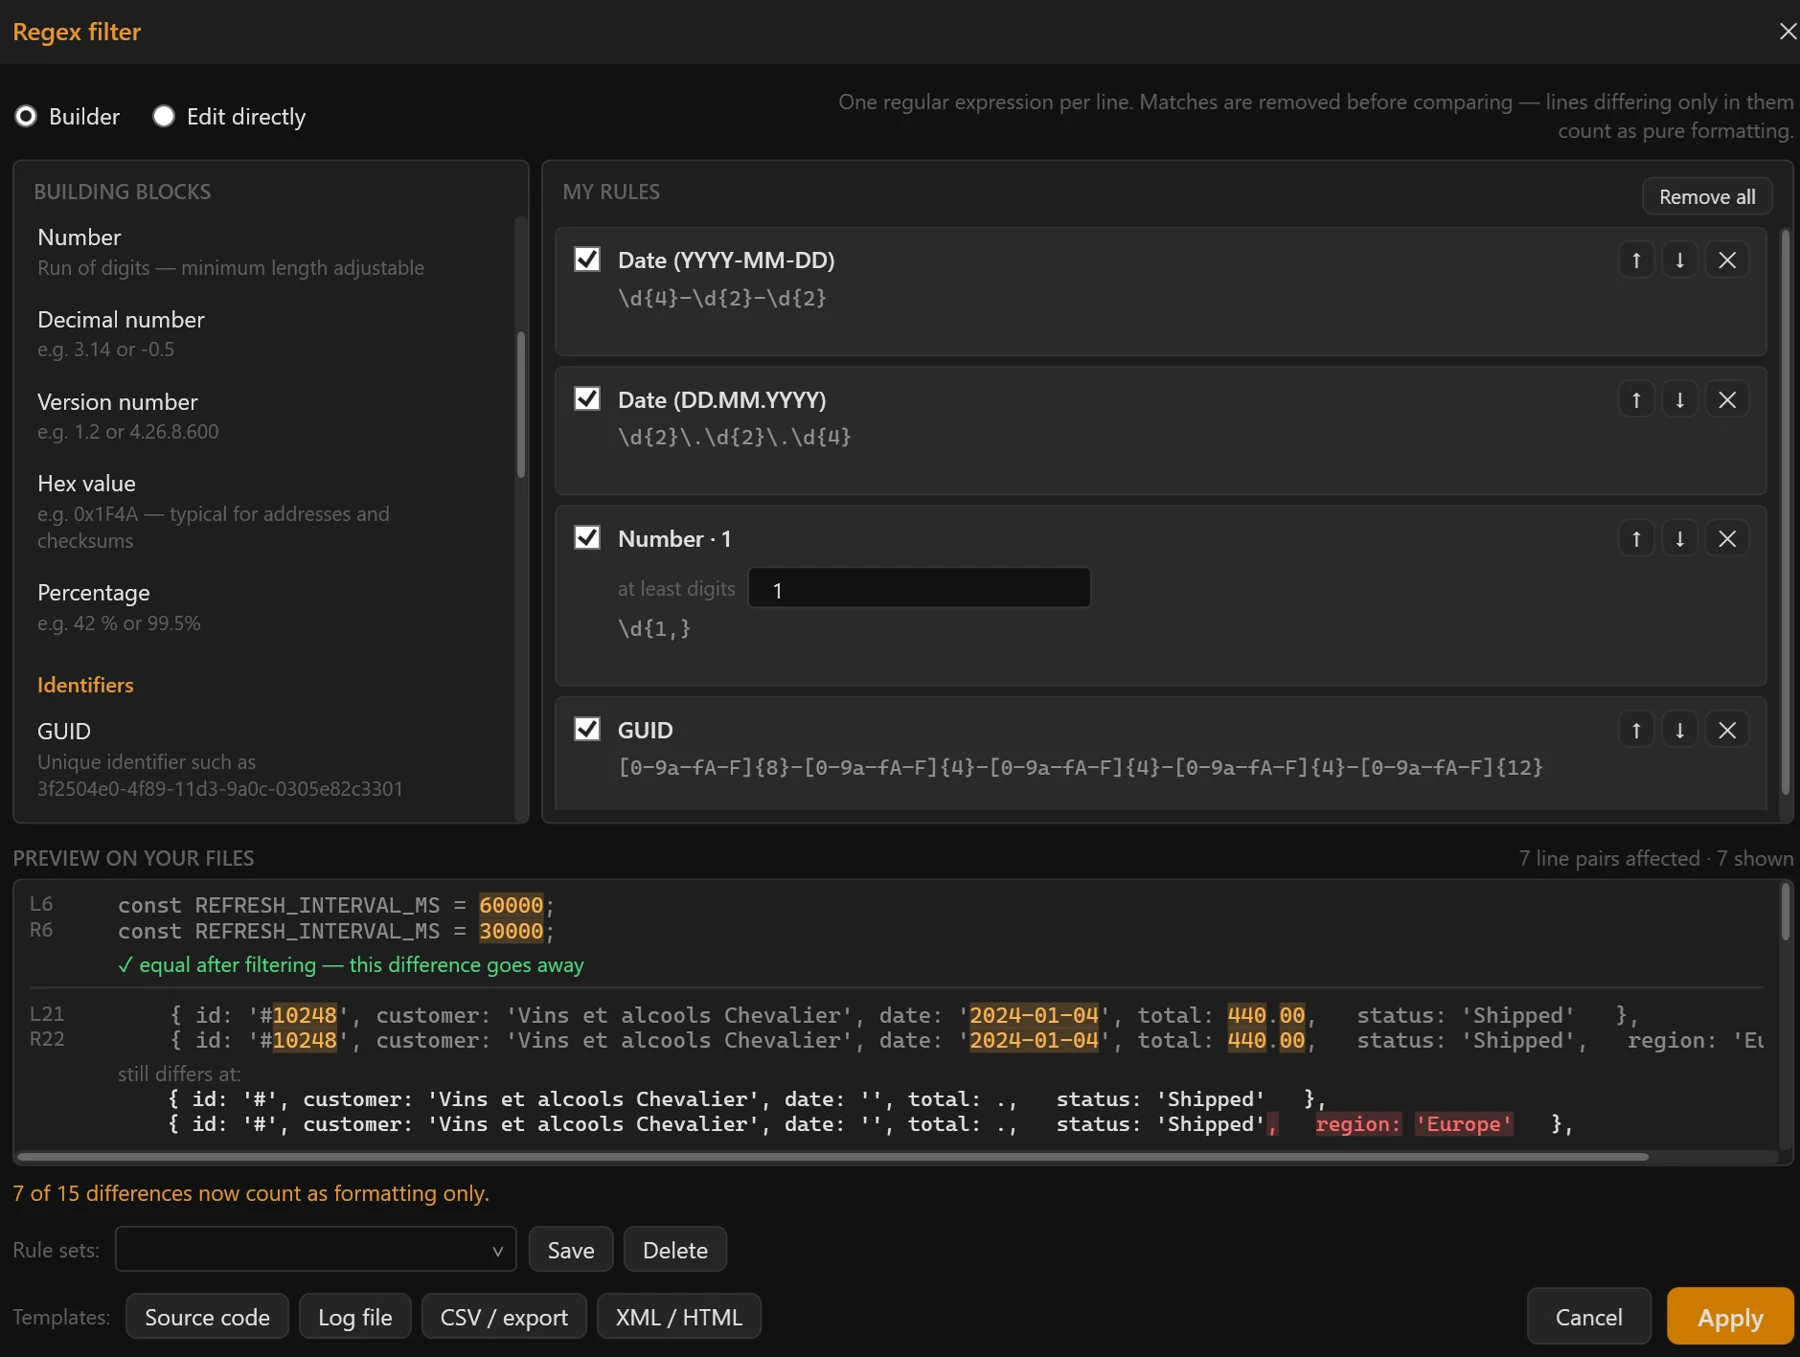Click the building blocks list scrollbar
The width and height of the screenshot is (1800, 1357).
point(521,404)
